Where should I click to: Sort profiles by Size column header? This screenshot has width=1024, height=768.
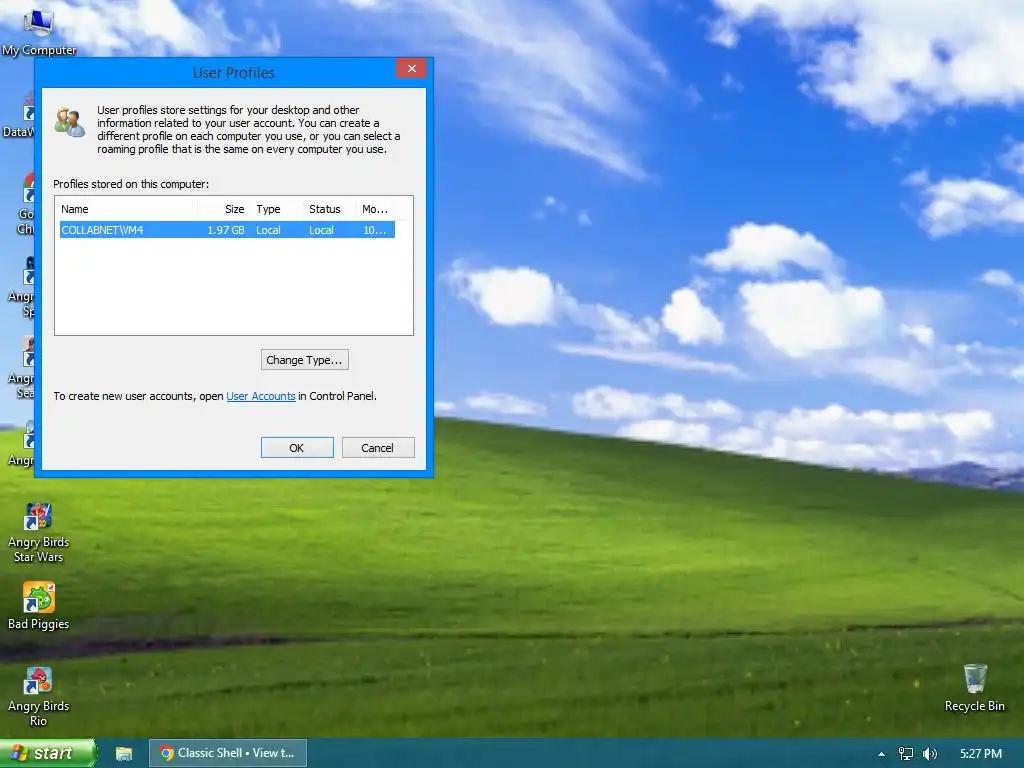point(224,209)
